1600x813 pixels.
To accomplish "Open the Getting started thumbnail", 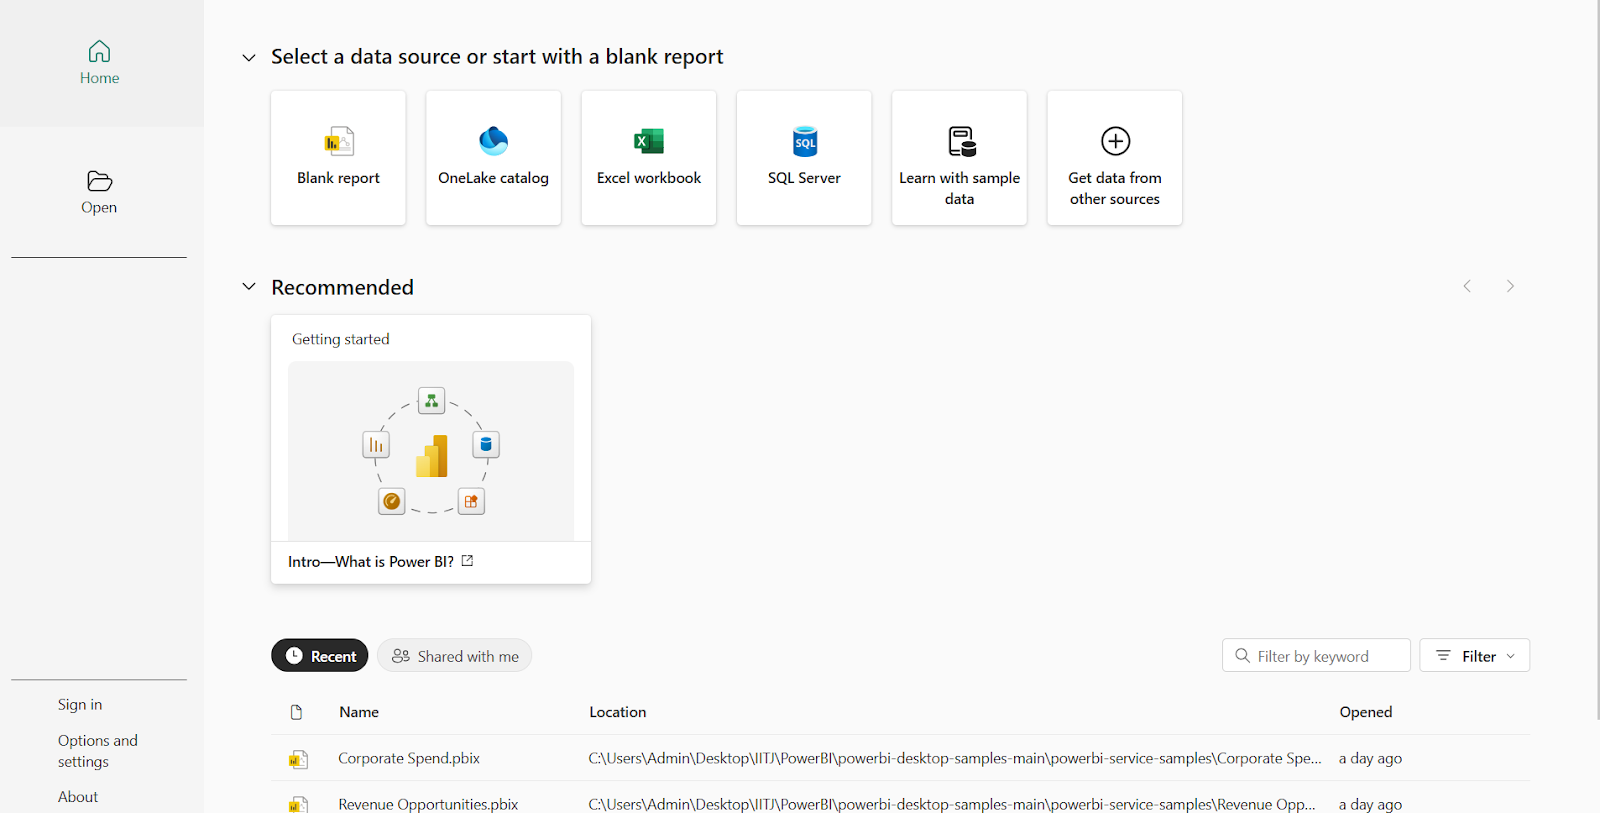I will point(431,451).
